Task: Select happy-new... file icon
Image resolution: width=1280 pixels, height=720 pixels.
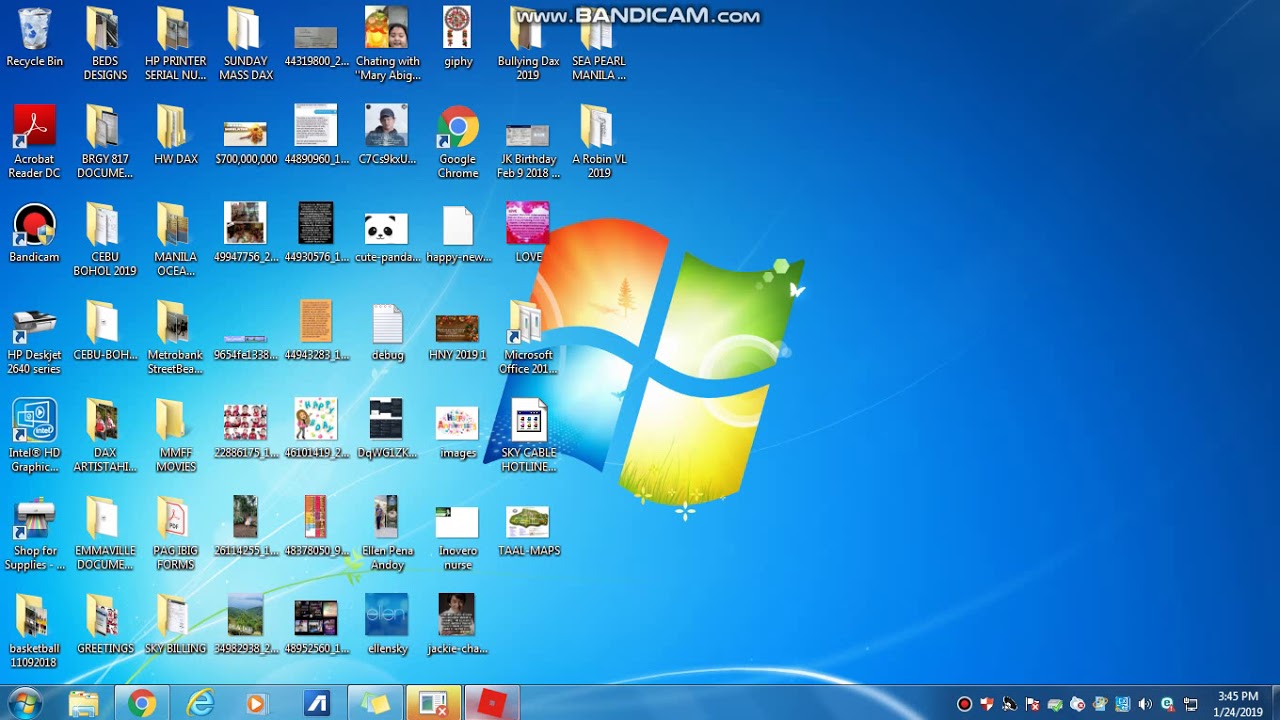Action: (x=458, y=234)
